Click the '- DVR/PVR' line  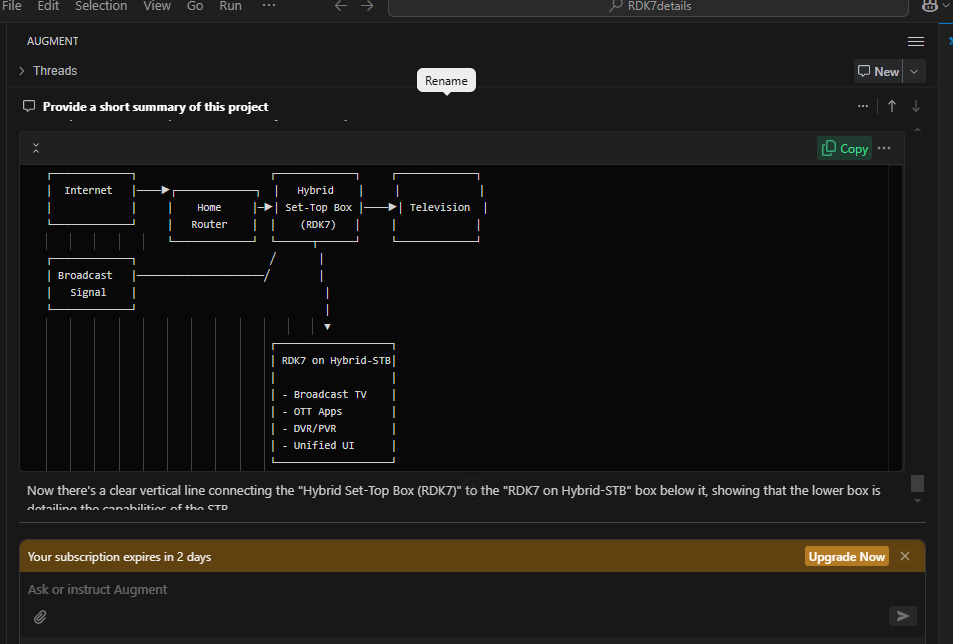pos(309,428)
